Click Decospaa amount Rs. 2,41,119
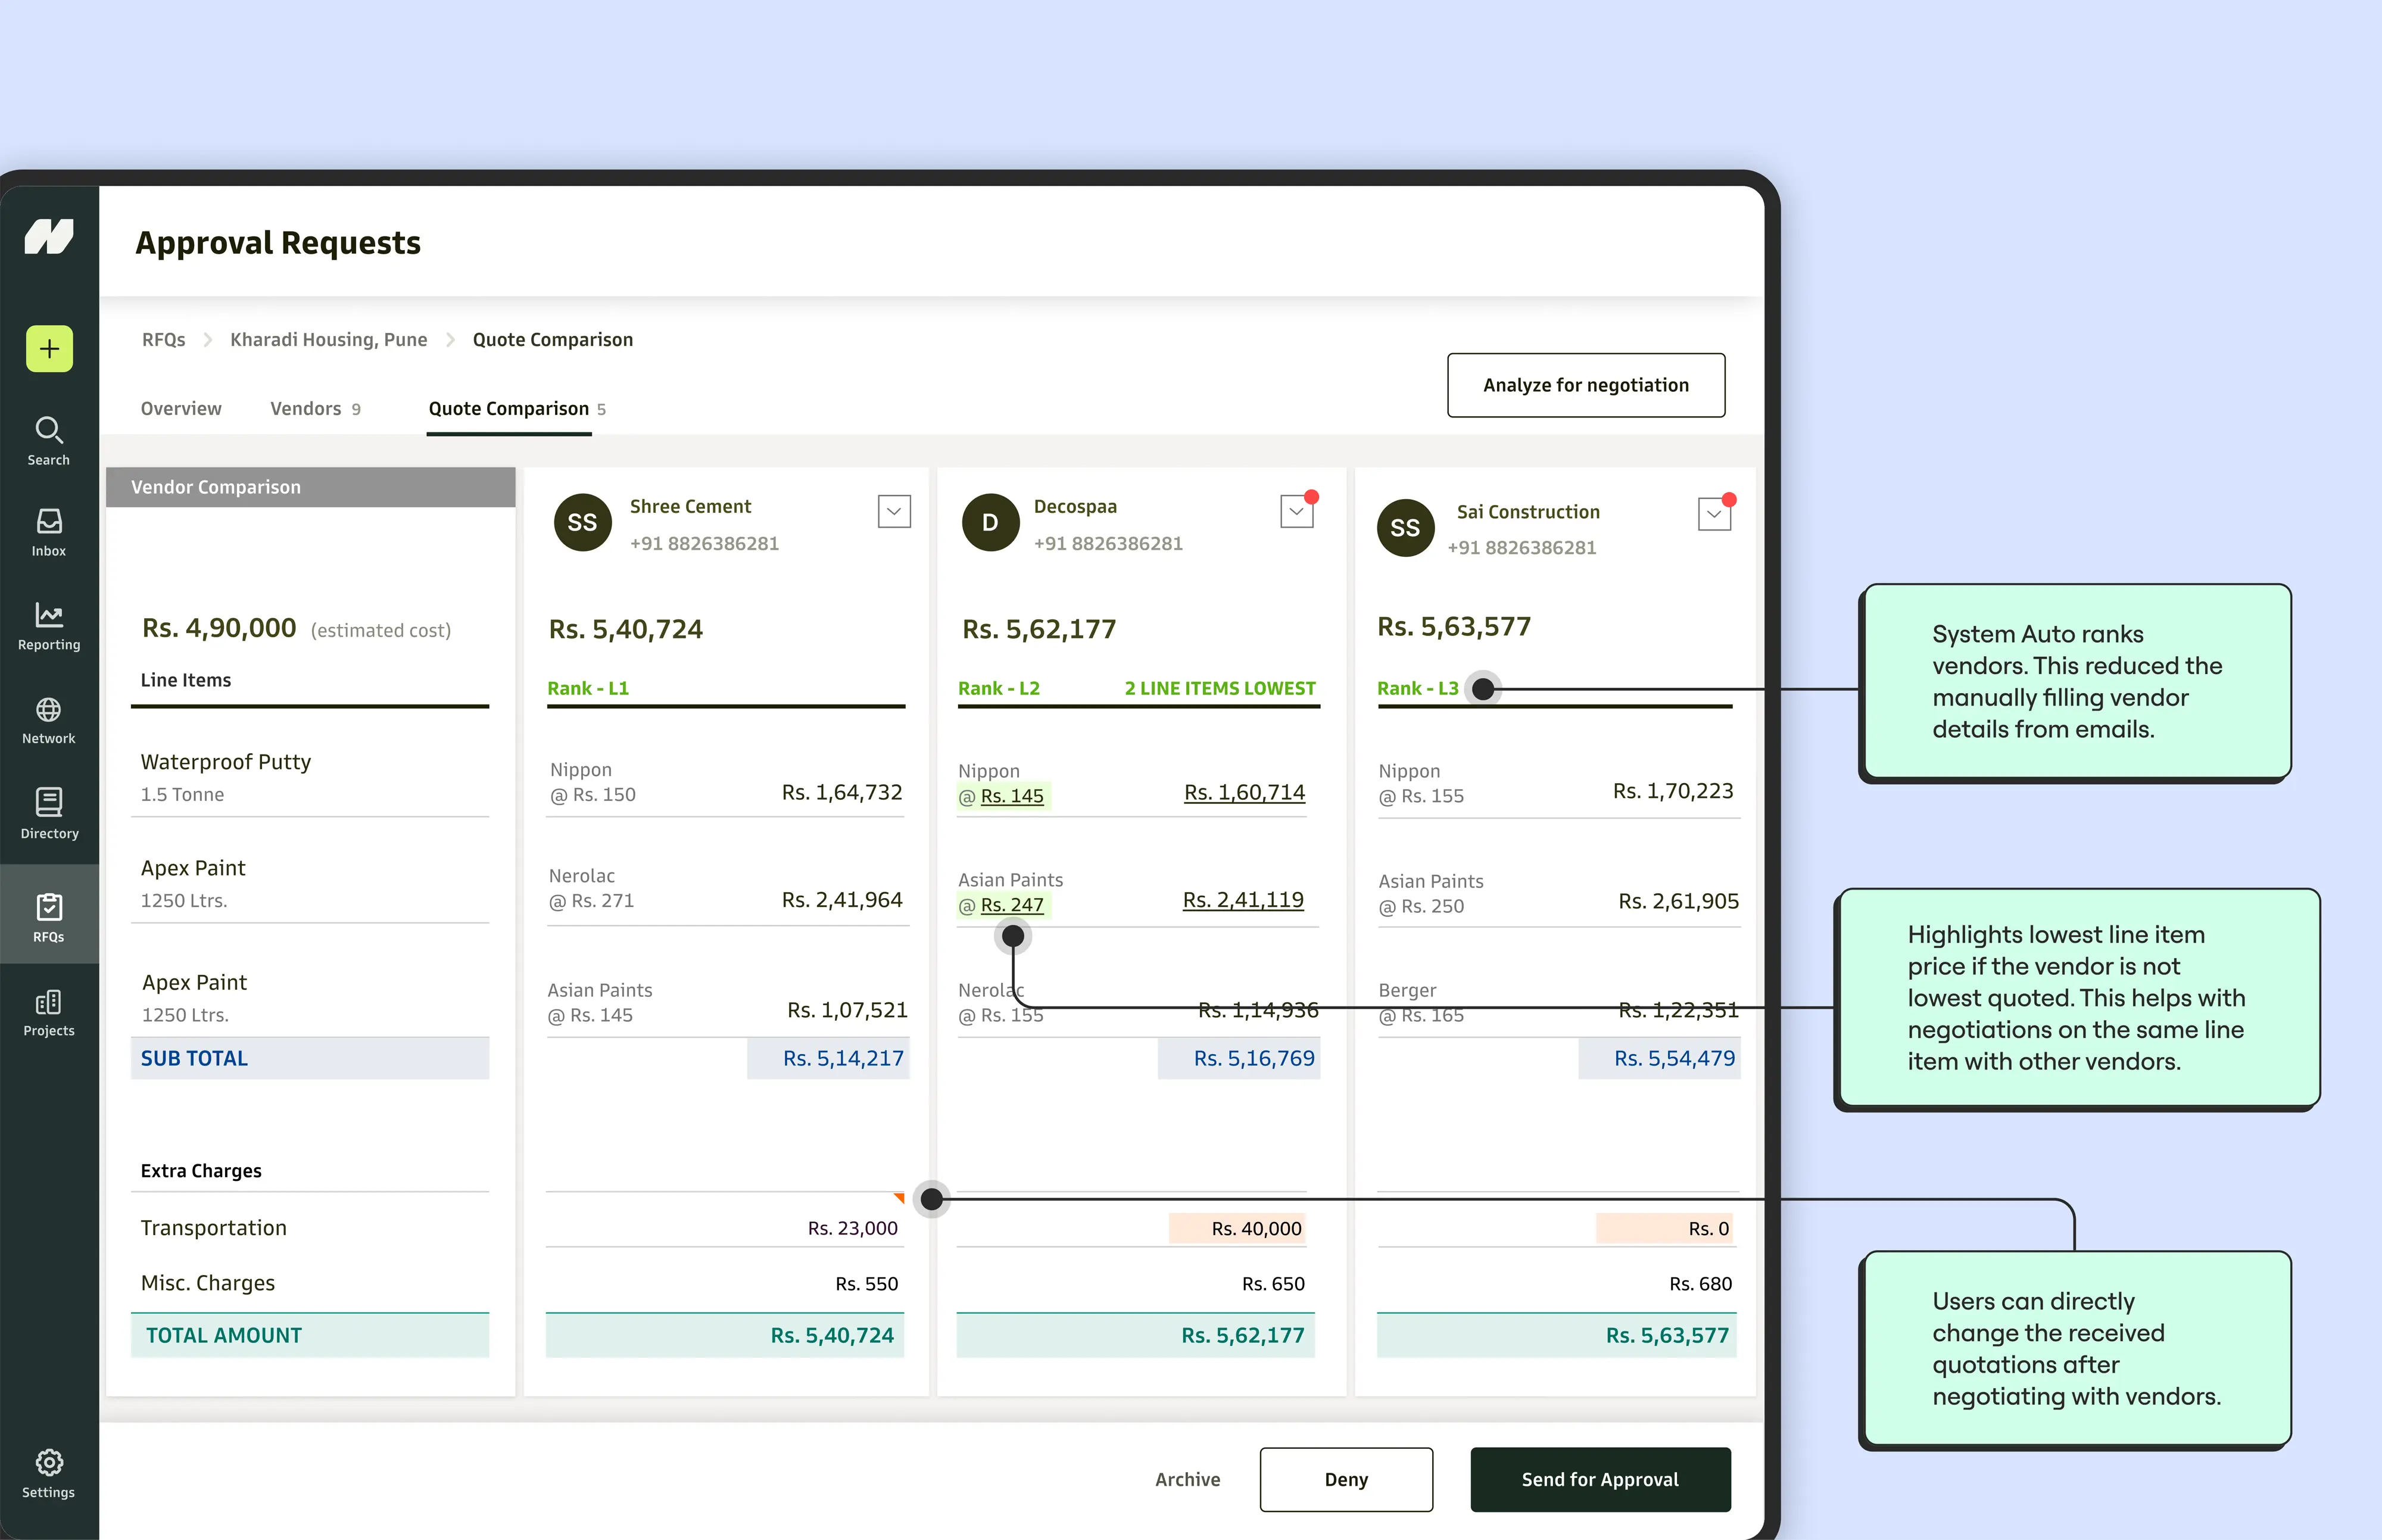This screenshot has height=1540, width=2382. (x=1243, y=900)
